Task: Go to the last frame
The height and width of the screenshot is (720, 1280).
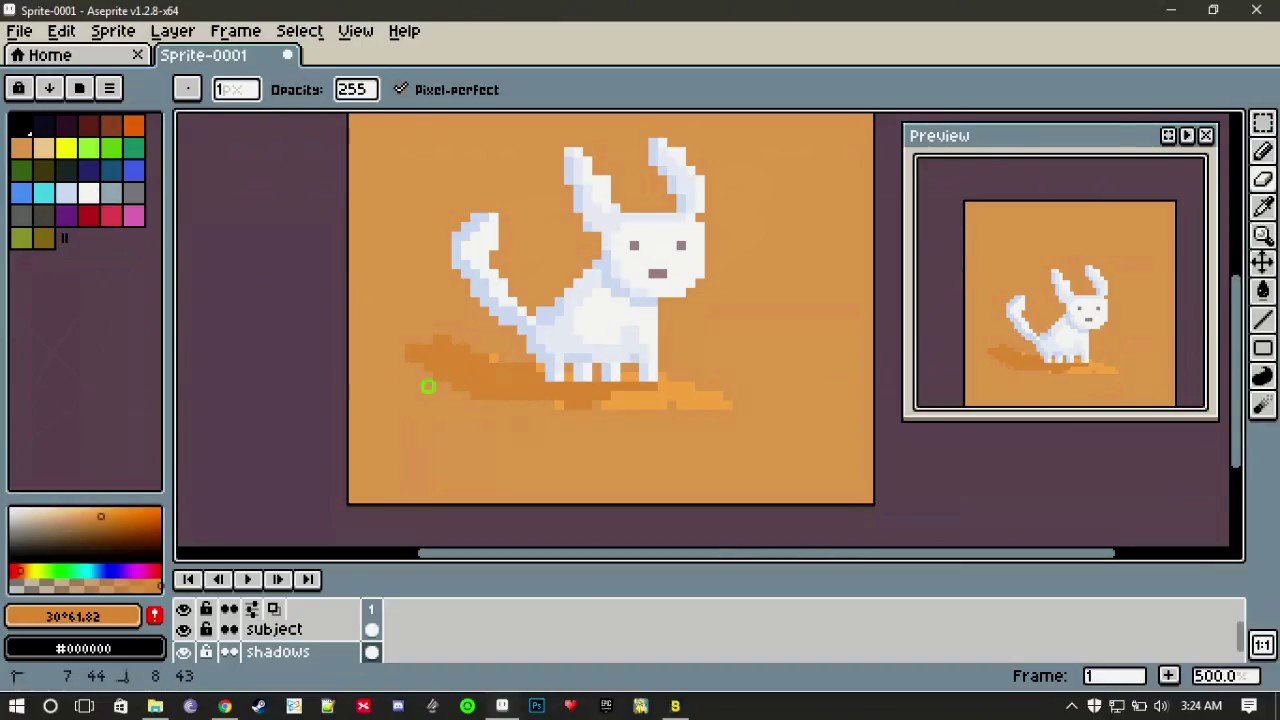Action: (x=308, y=579)
